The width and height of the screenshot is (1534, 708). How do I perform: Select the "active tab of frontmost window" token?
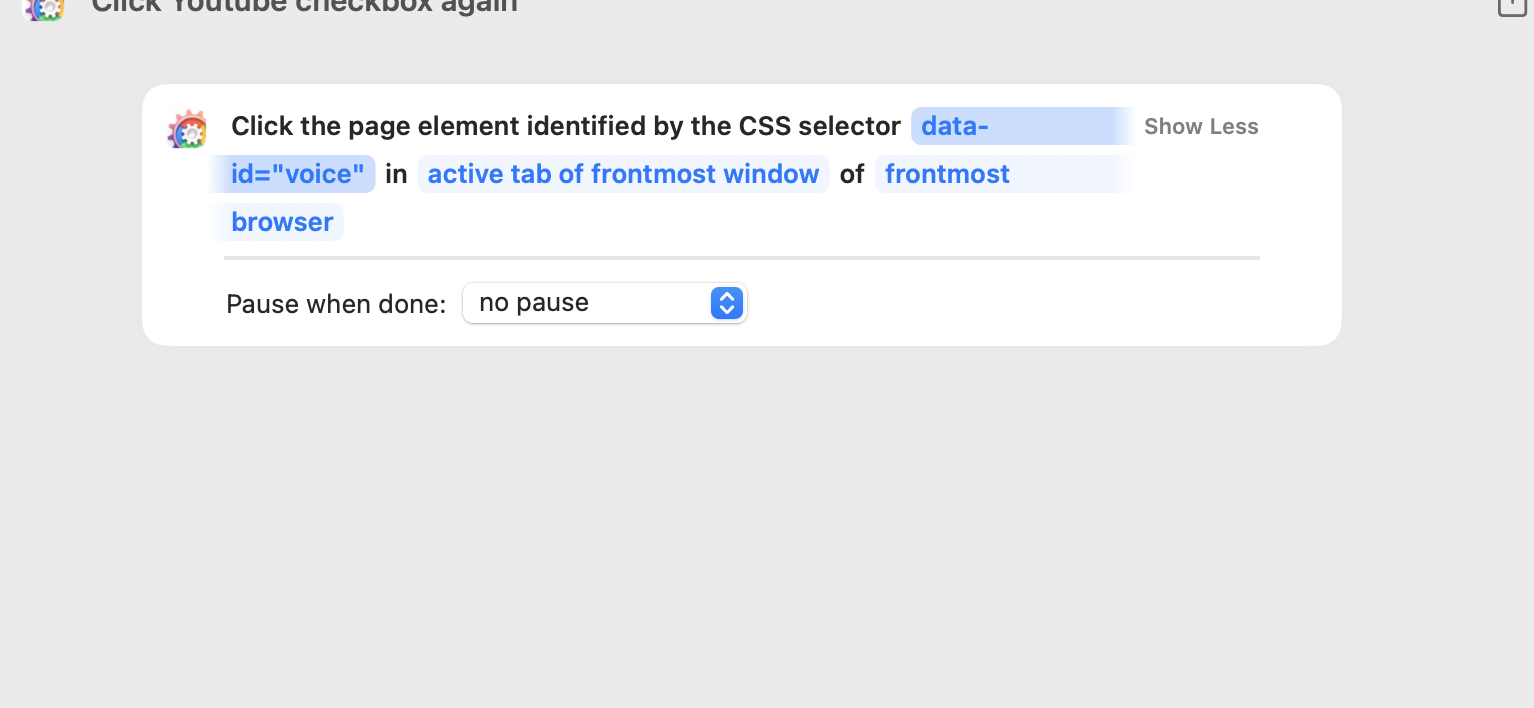[623, 174]
